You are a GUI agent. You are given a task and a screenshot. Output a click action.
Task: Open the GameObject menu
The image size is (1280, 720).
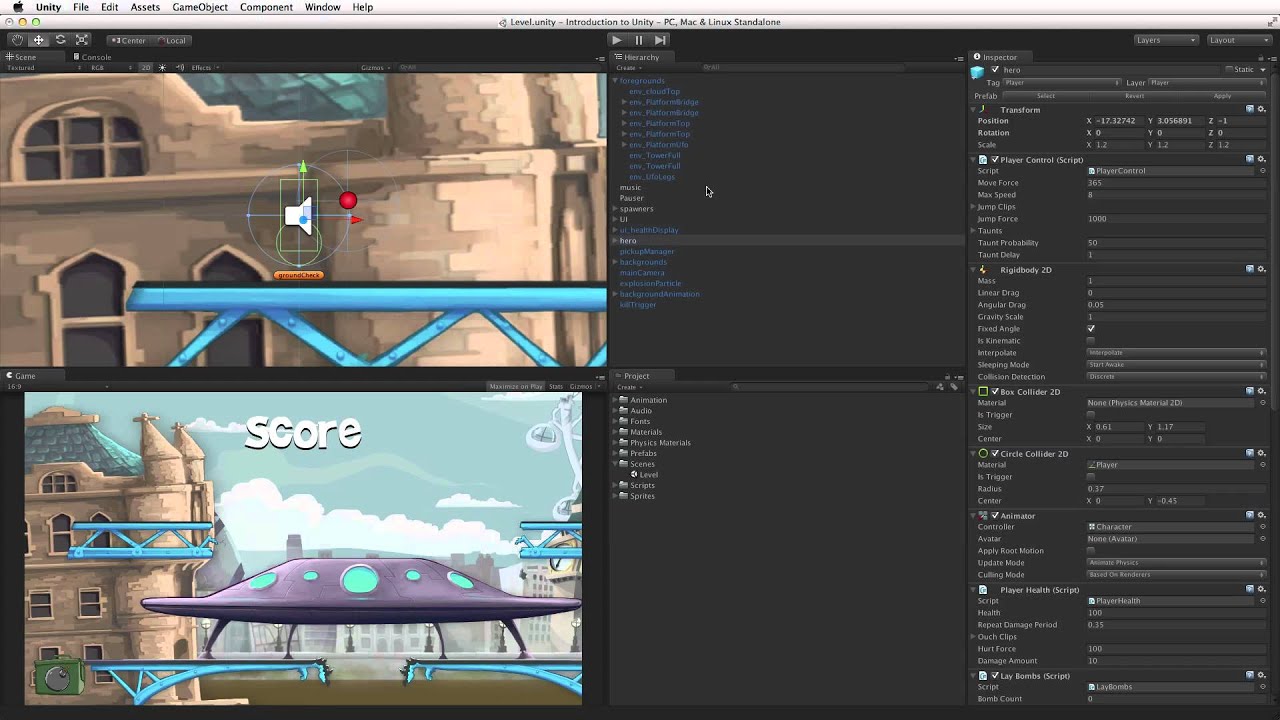(200, 7)
